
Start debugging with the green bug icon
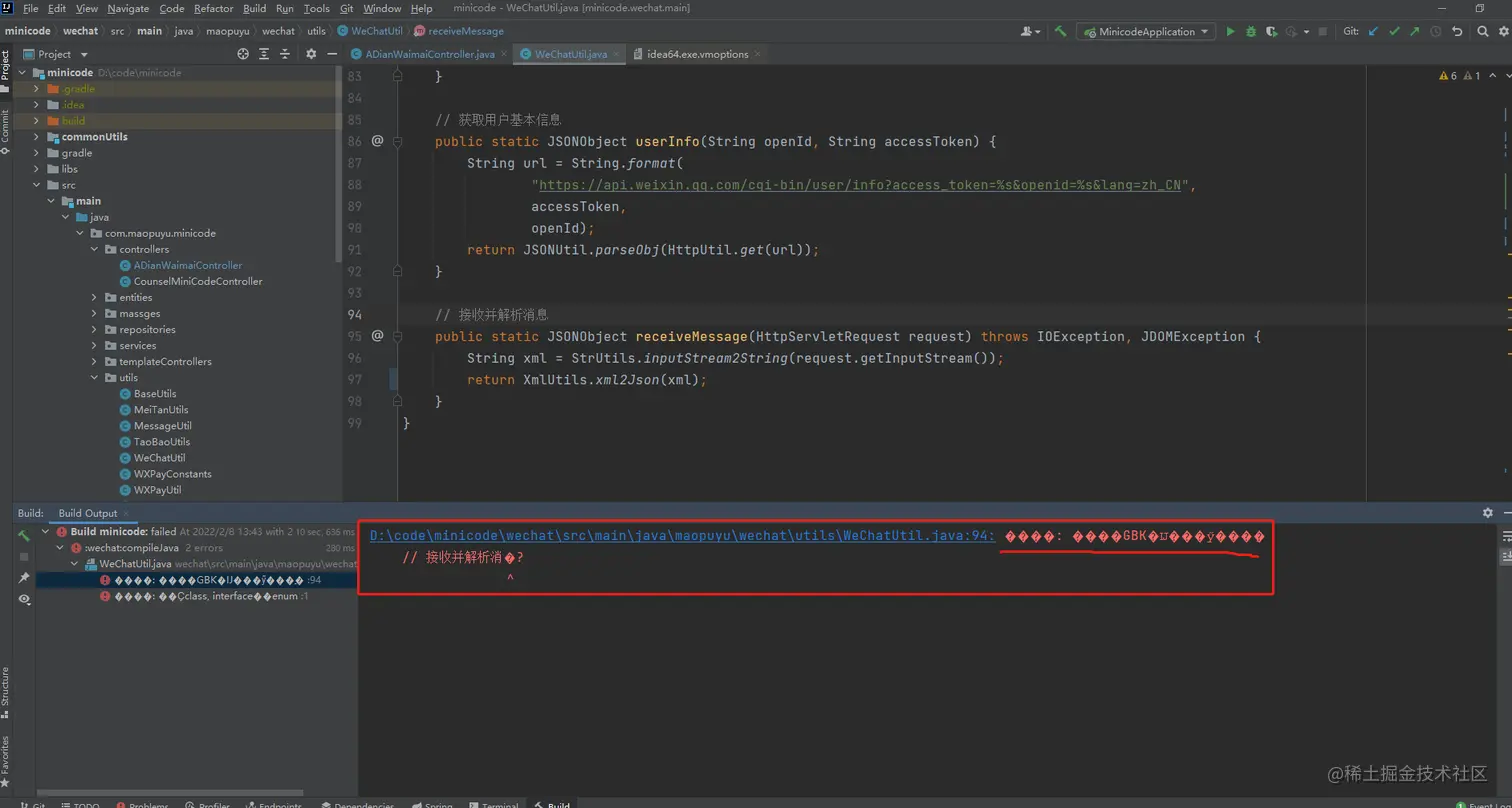[x=1250, y=32]
